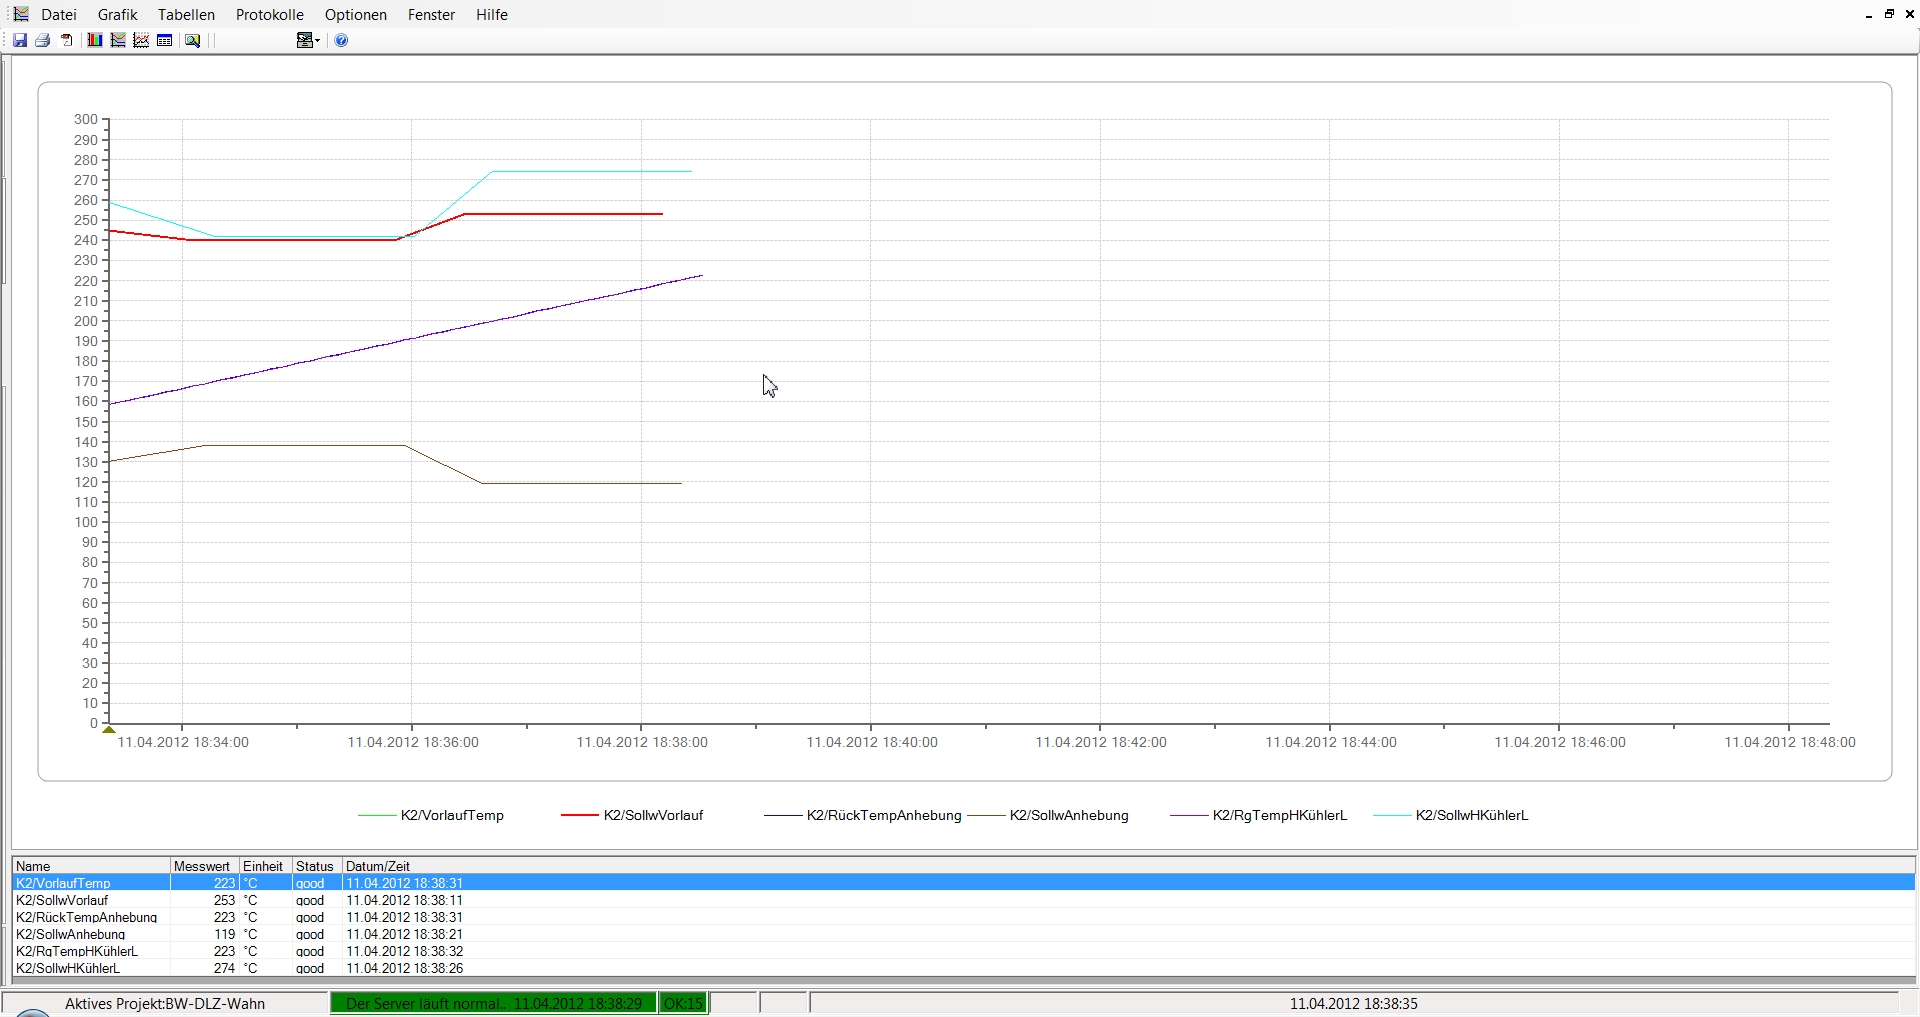Image resolution: width=1920 pixels, height=1017 pixels.
Task: Click the green OK:15 status indicator
Action: tap(684, 1004)
